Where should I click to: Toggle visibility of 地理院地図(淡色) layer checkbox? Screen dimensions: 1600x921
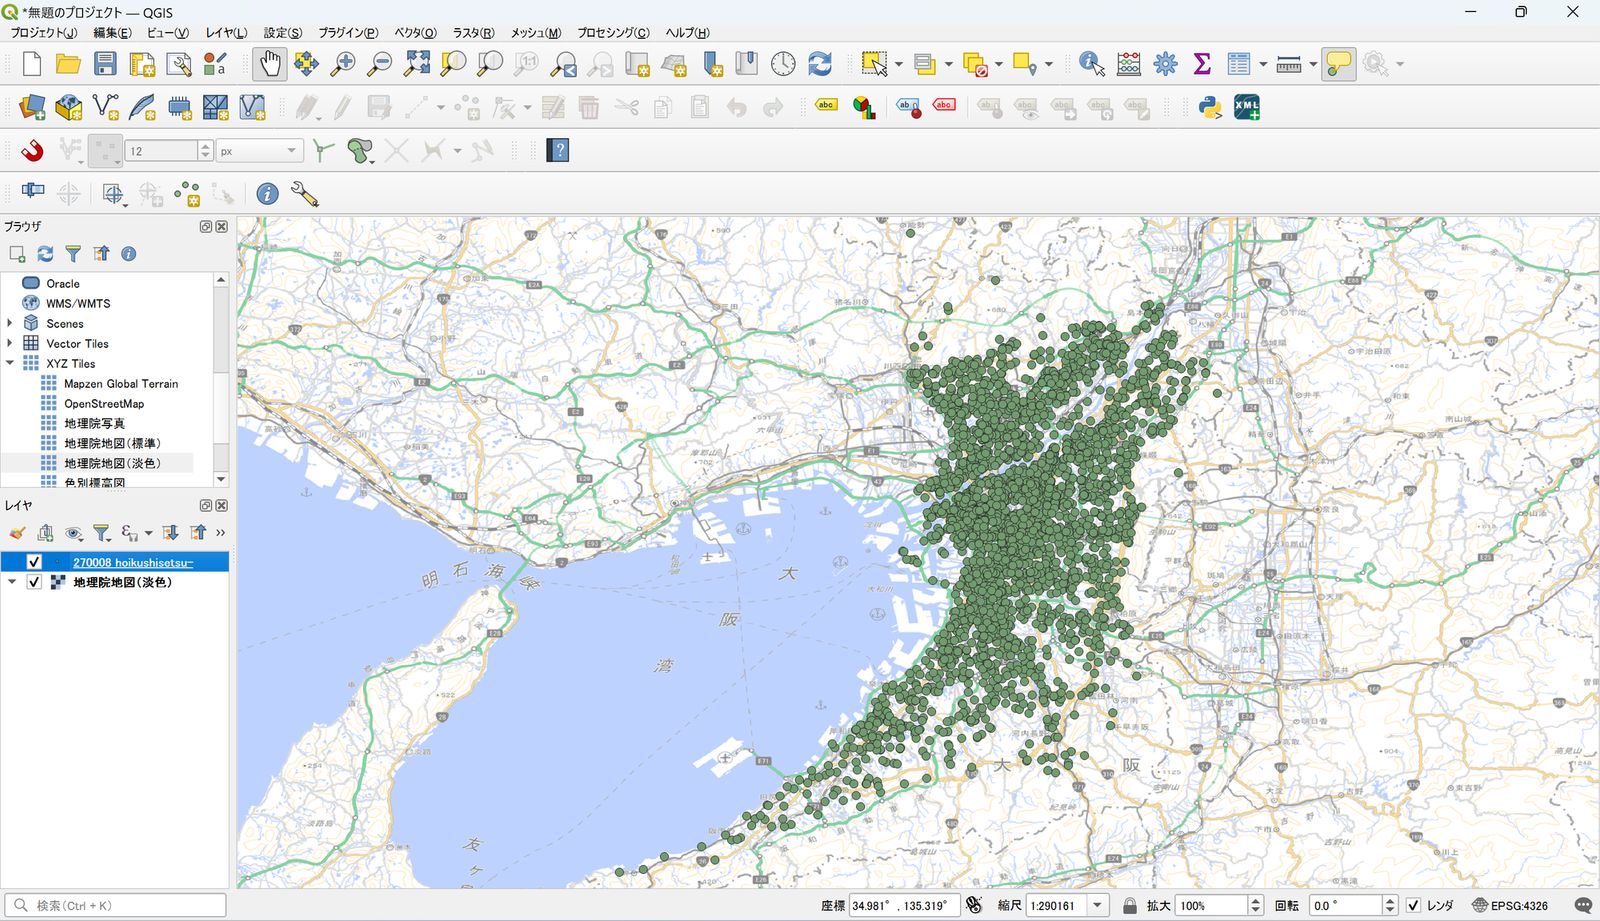[x=34, y=582]
